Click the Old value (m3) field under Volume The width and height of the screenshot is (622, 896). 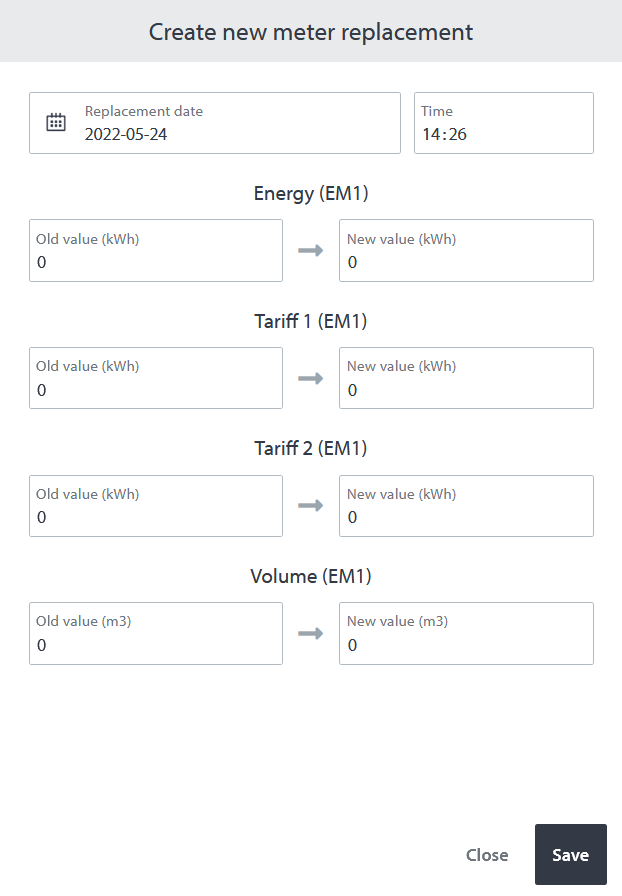click(x=155, y=633)
